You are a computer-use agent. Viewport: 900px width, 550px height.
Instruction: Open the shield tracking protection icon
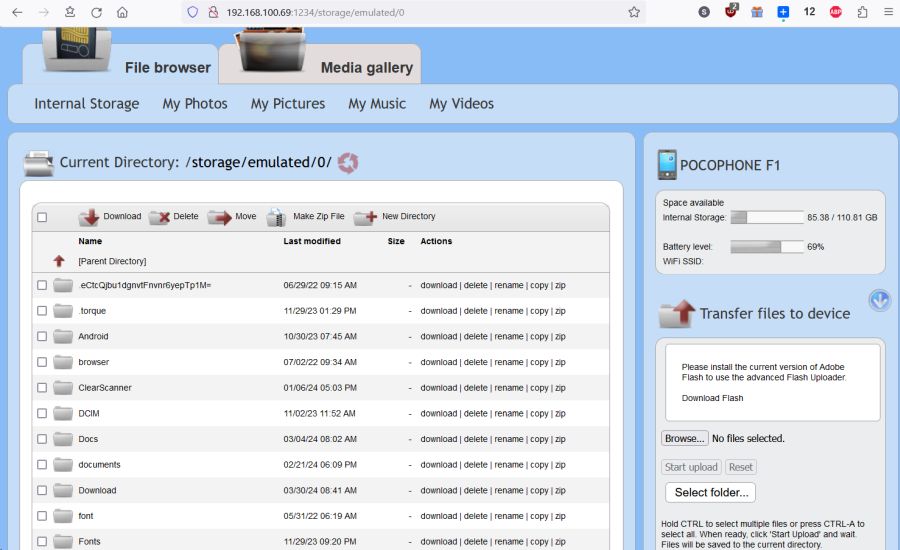coord(193,12)
